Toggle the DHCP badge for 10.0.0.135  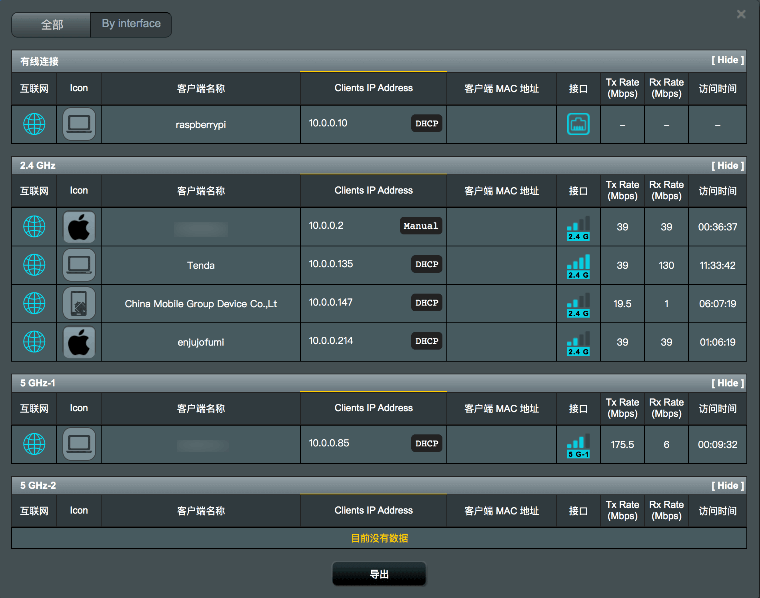(x=427, y=264)
